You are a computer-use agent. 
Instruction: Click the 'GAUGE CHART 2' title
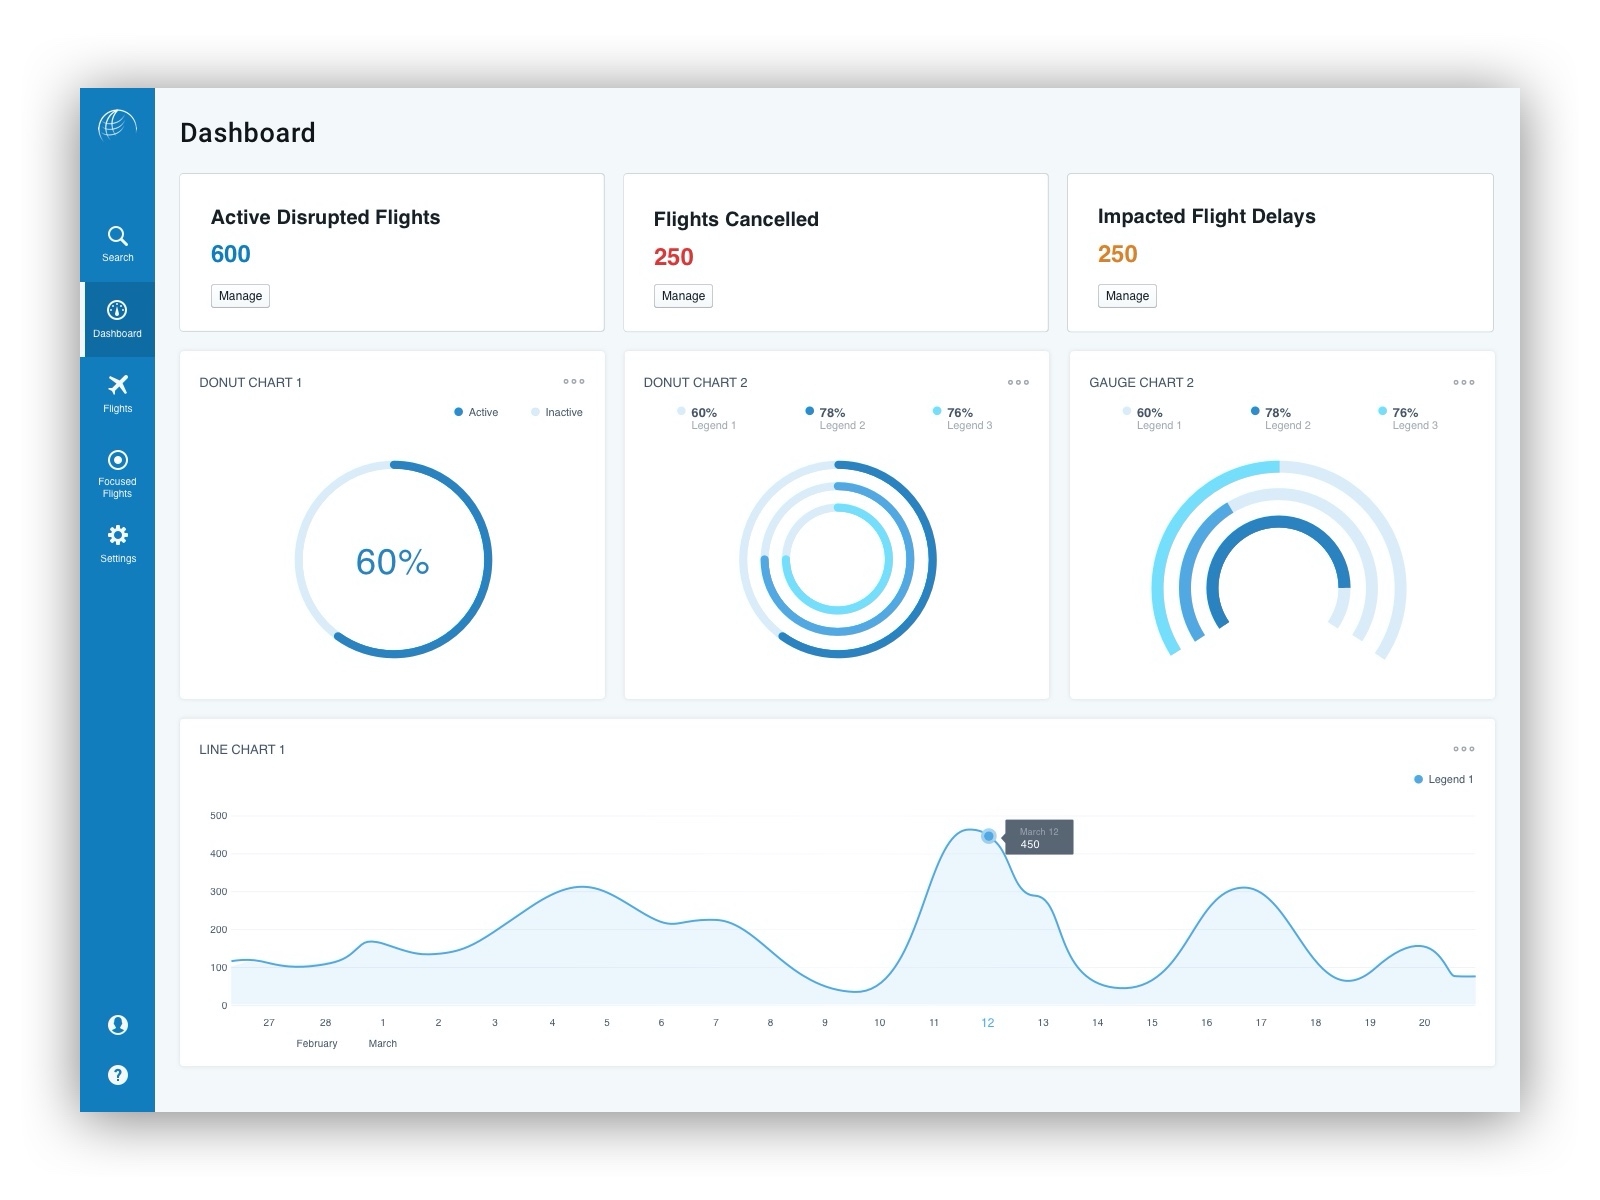pyautogui.click(x=1142, y=382)
